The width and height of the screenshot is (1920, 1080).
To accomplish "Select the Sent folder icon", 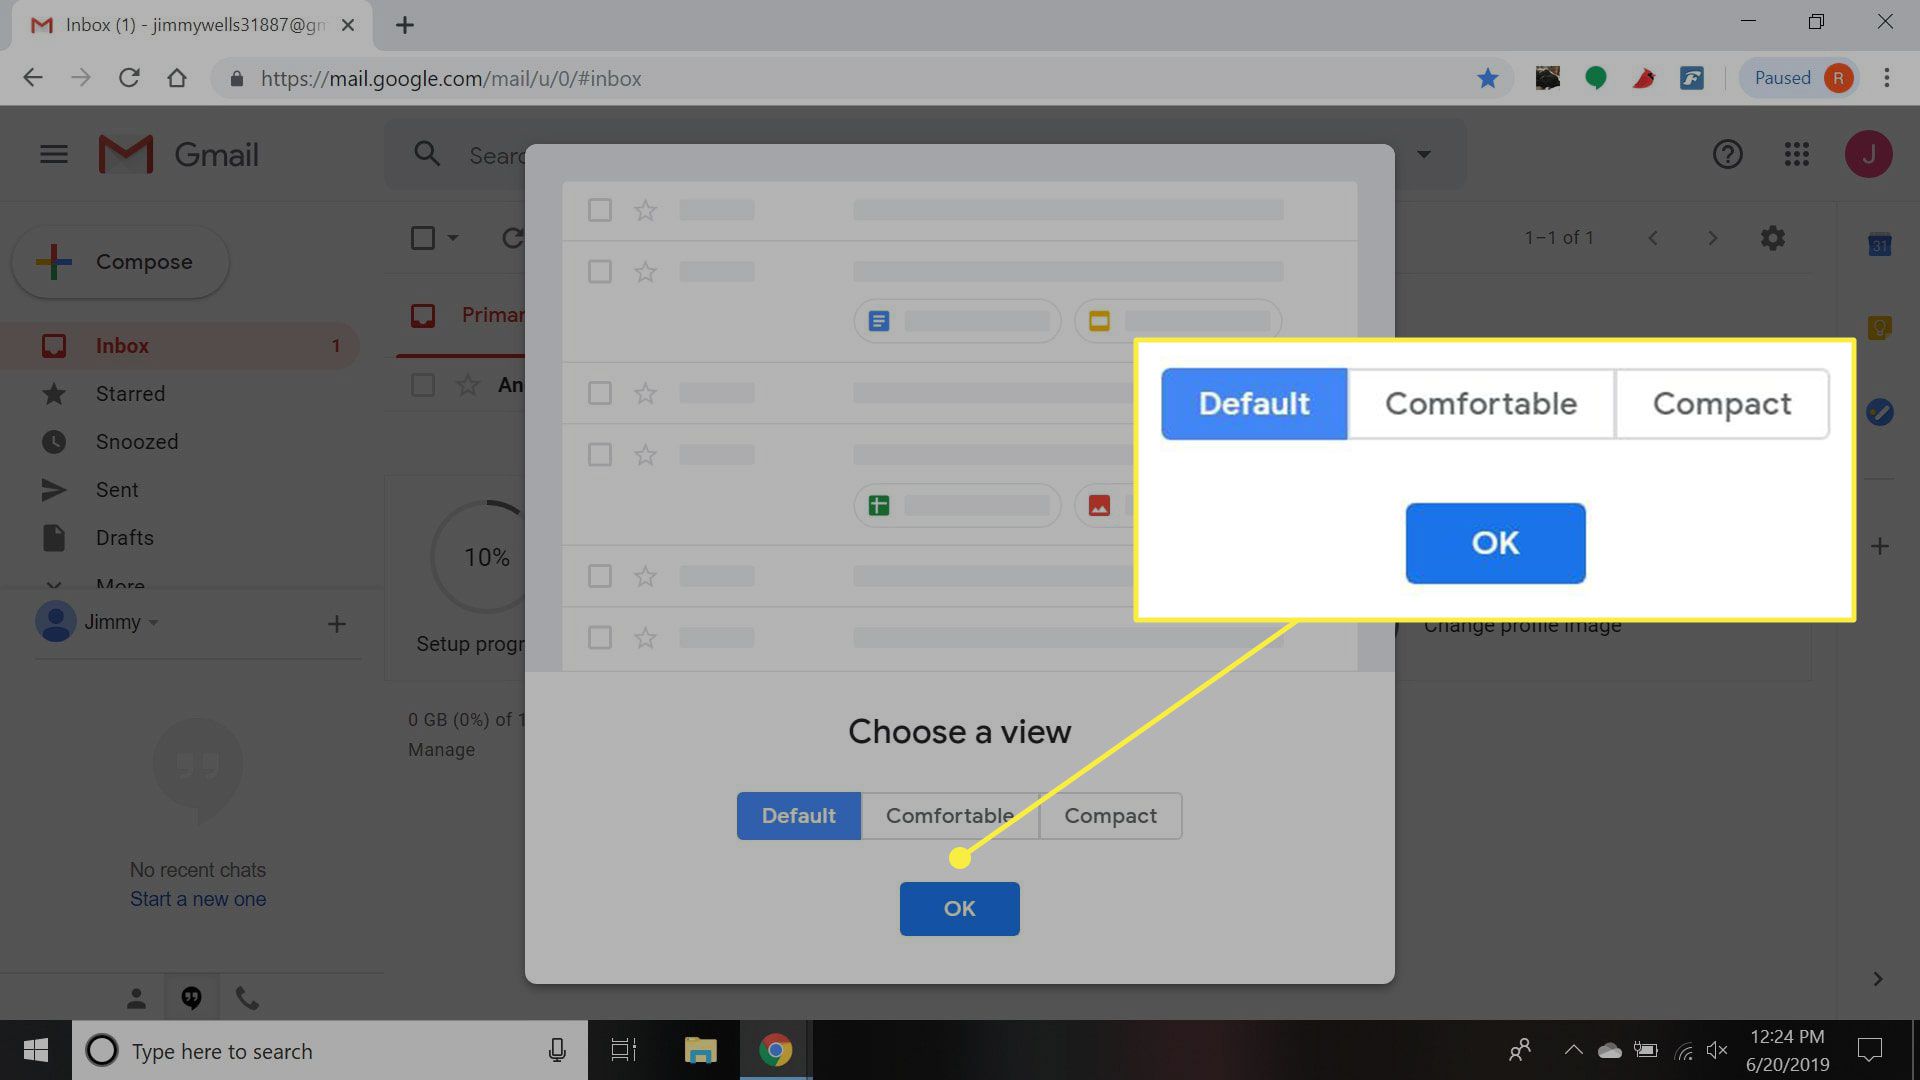I will point(53,489).
